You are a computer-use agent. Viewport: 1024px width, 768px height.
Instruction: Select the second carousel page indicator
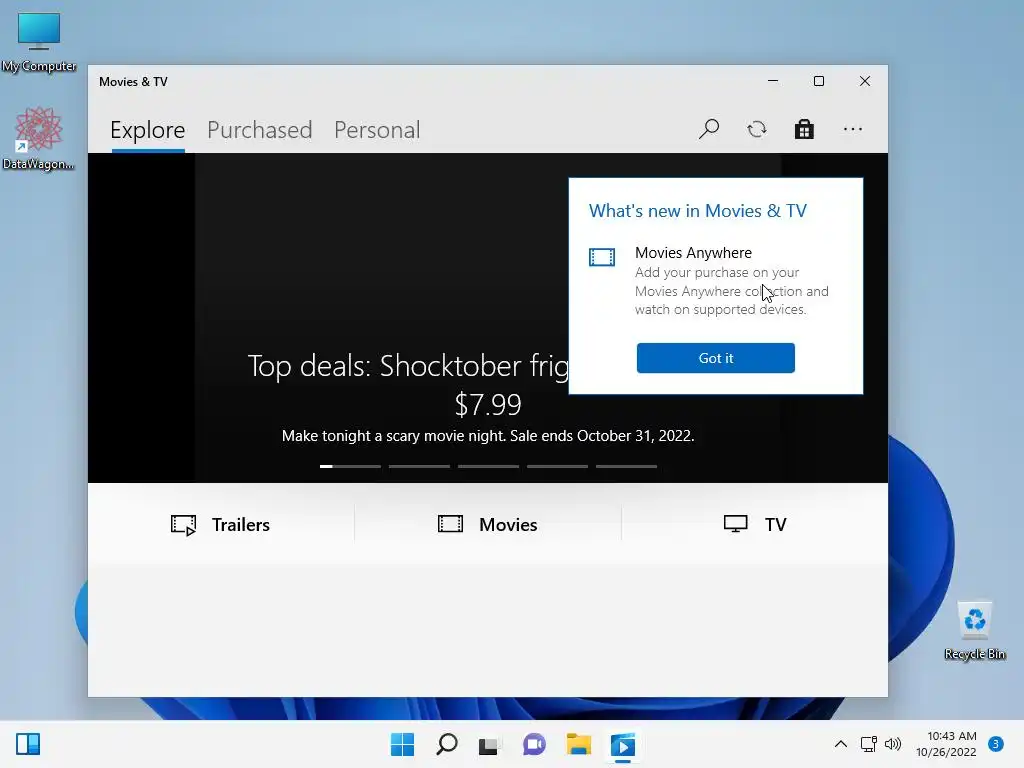tap(419, 466)
